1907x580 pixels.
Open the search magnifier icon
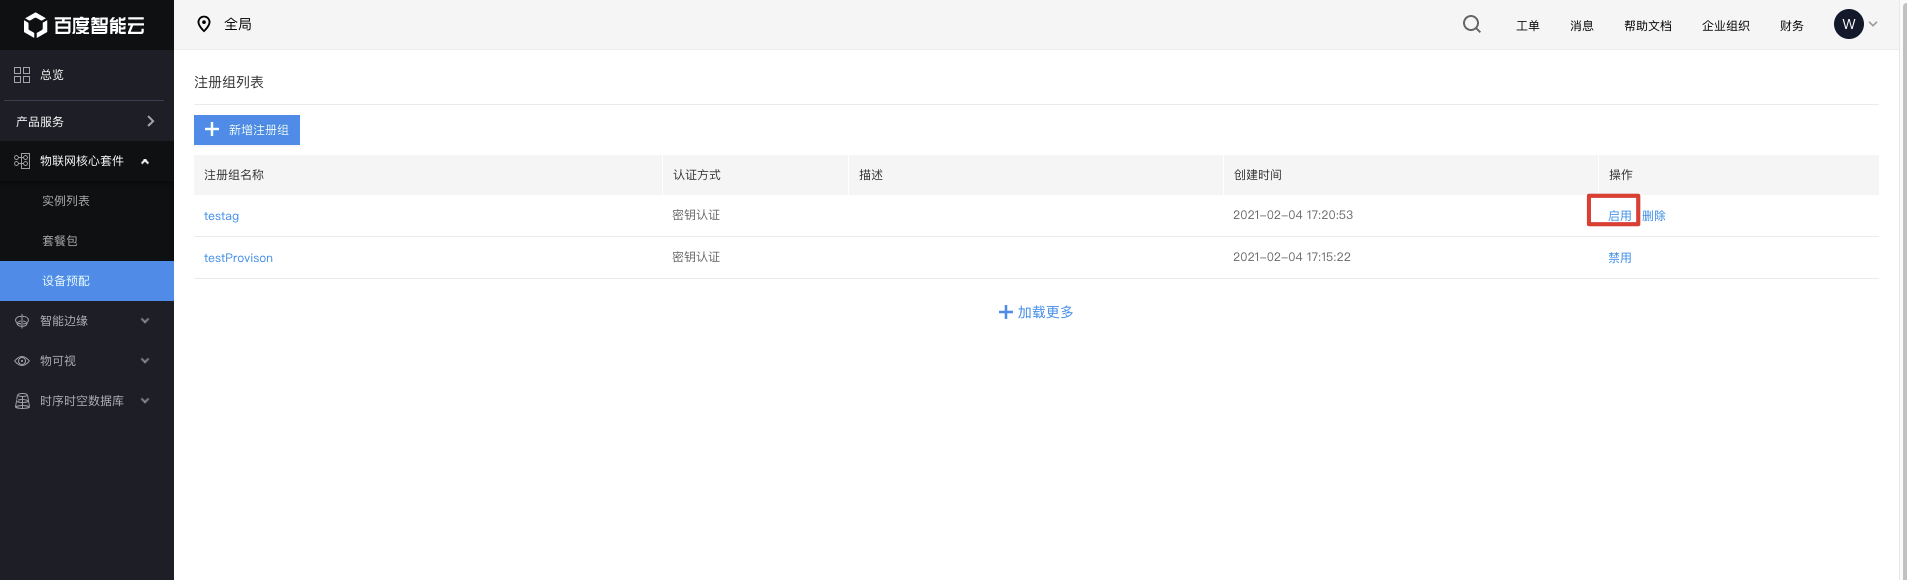pos(1471,24)
